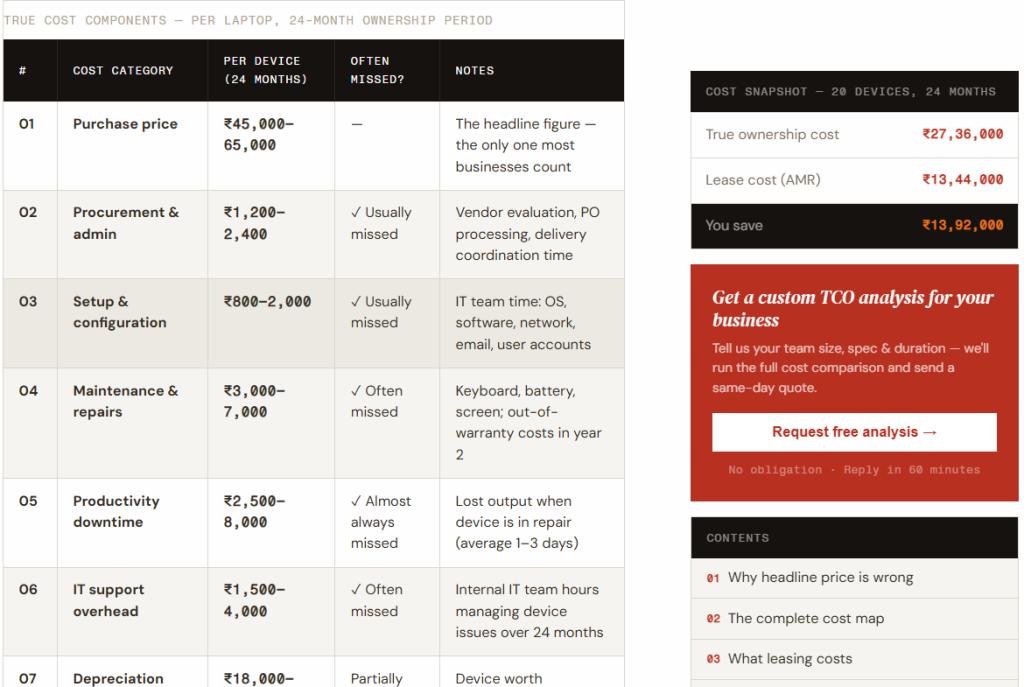Viewport: 1024px width, 687px height.
Task: Click the 'You save' ₹13,92,000 row
Action: pyautogui.click(x=854, y=226)
